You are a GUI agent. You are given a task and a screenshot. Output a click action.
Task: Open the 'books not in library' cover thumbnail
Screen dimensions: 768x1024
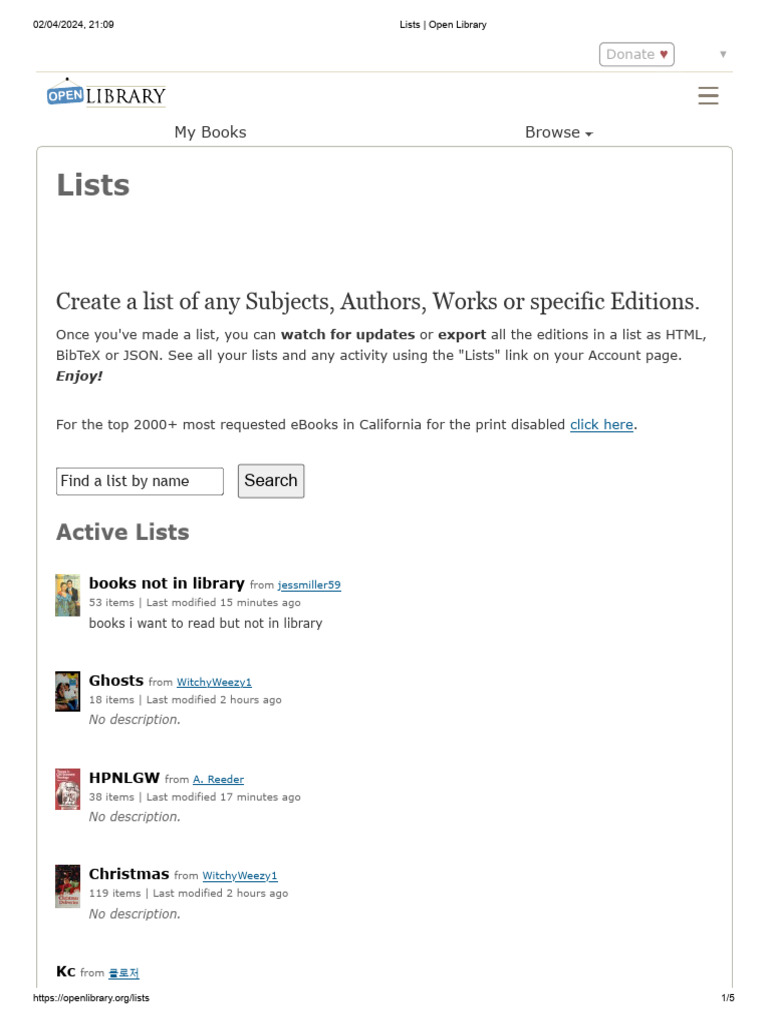click(67, 595)
